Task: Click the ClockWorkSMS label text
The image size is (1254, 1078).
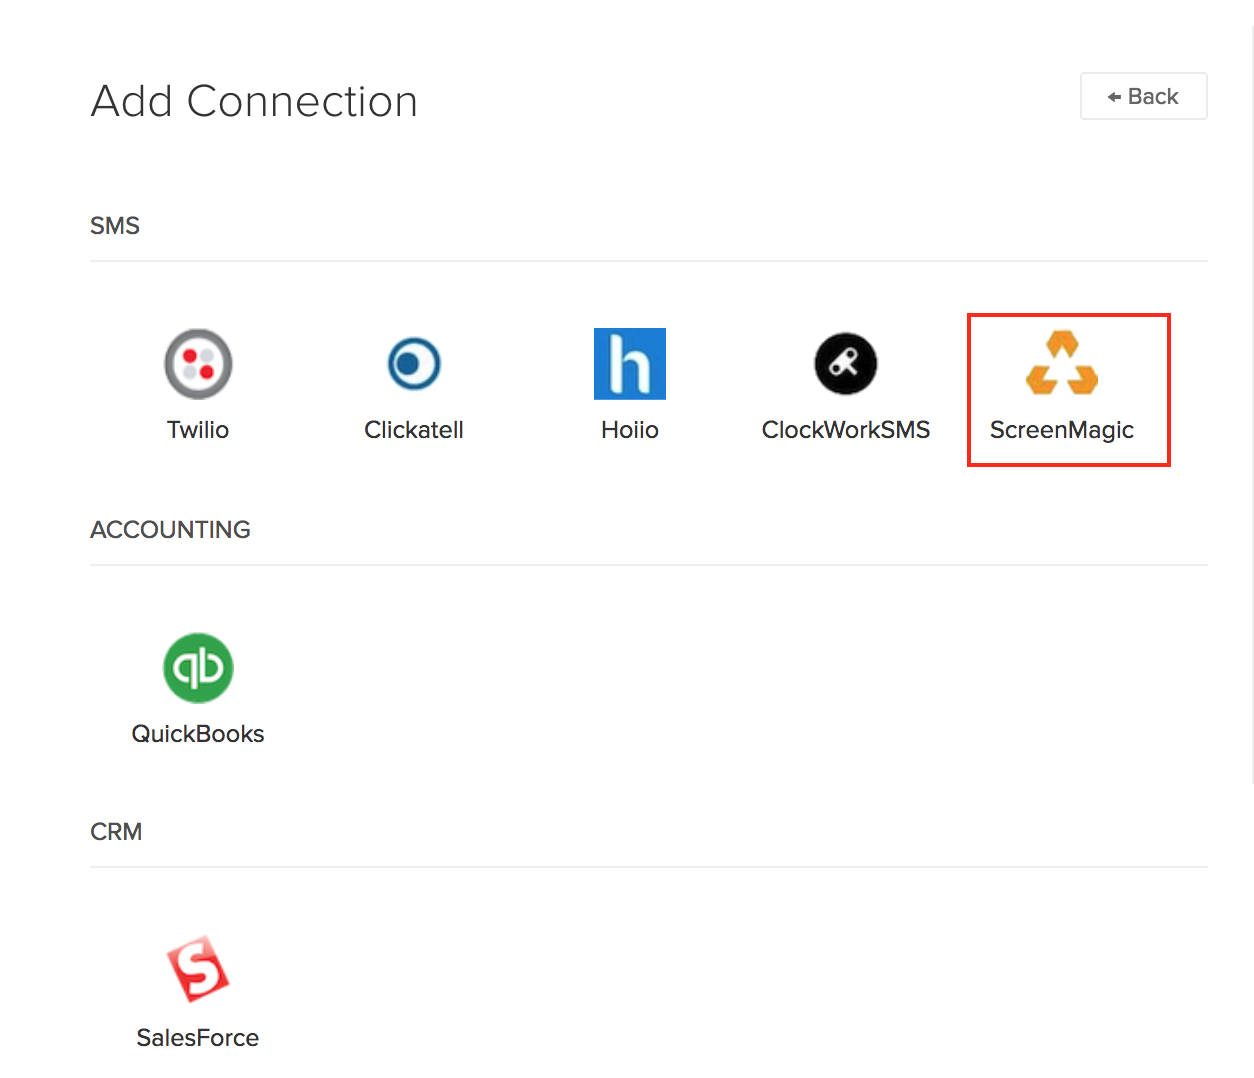Action: tap(845, 430)
